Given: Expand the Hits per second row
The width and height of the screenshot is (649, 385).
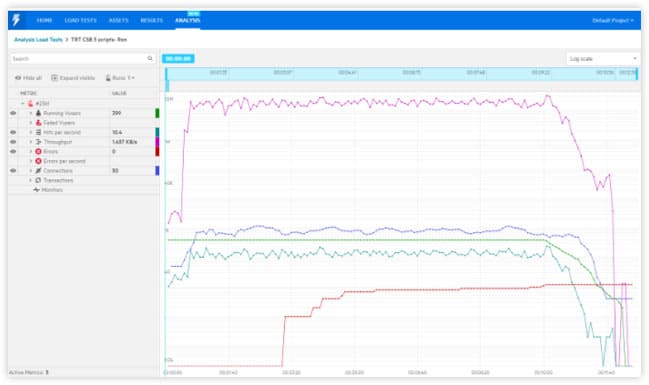Looking at the screenshot, I should pyautogui.click(x=31, y=132).
